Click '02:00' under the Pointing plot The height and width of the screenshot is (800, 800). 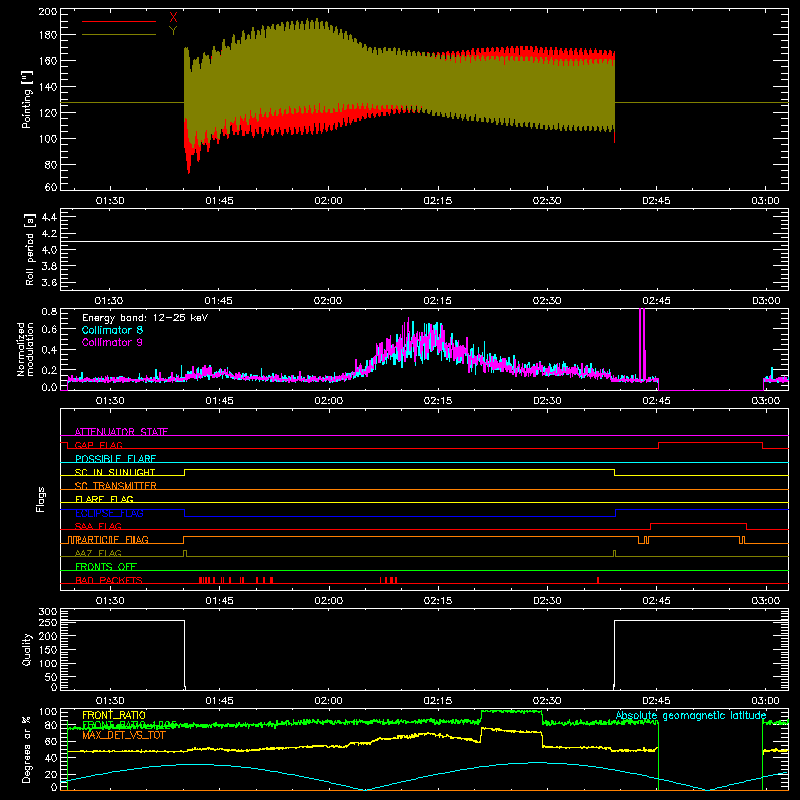(x=328, y=201)
